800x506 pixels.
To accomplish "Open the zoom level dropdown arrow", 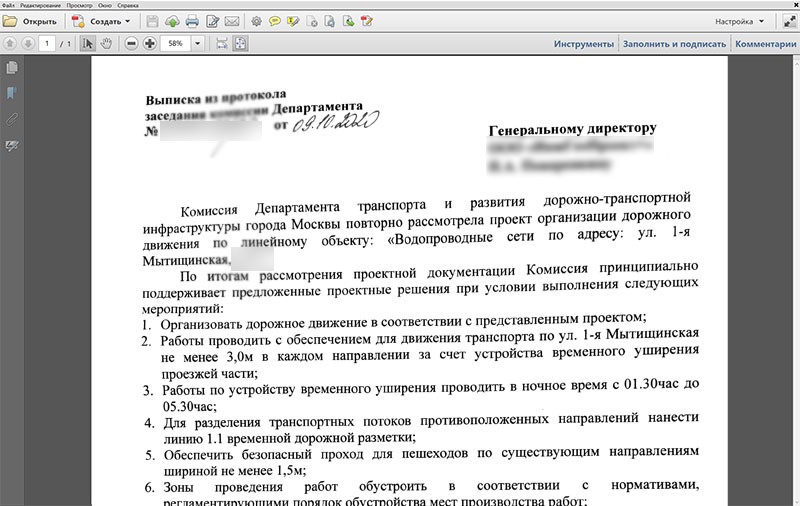I will point(197,43).
